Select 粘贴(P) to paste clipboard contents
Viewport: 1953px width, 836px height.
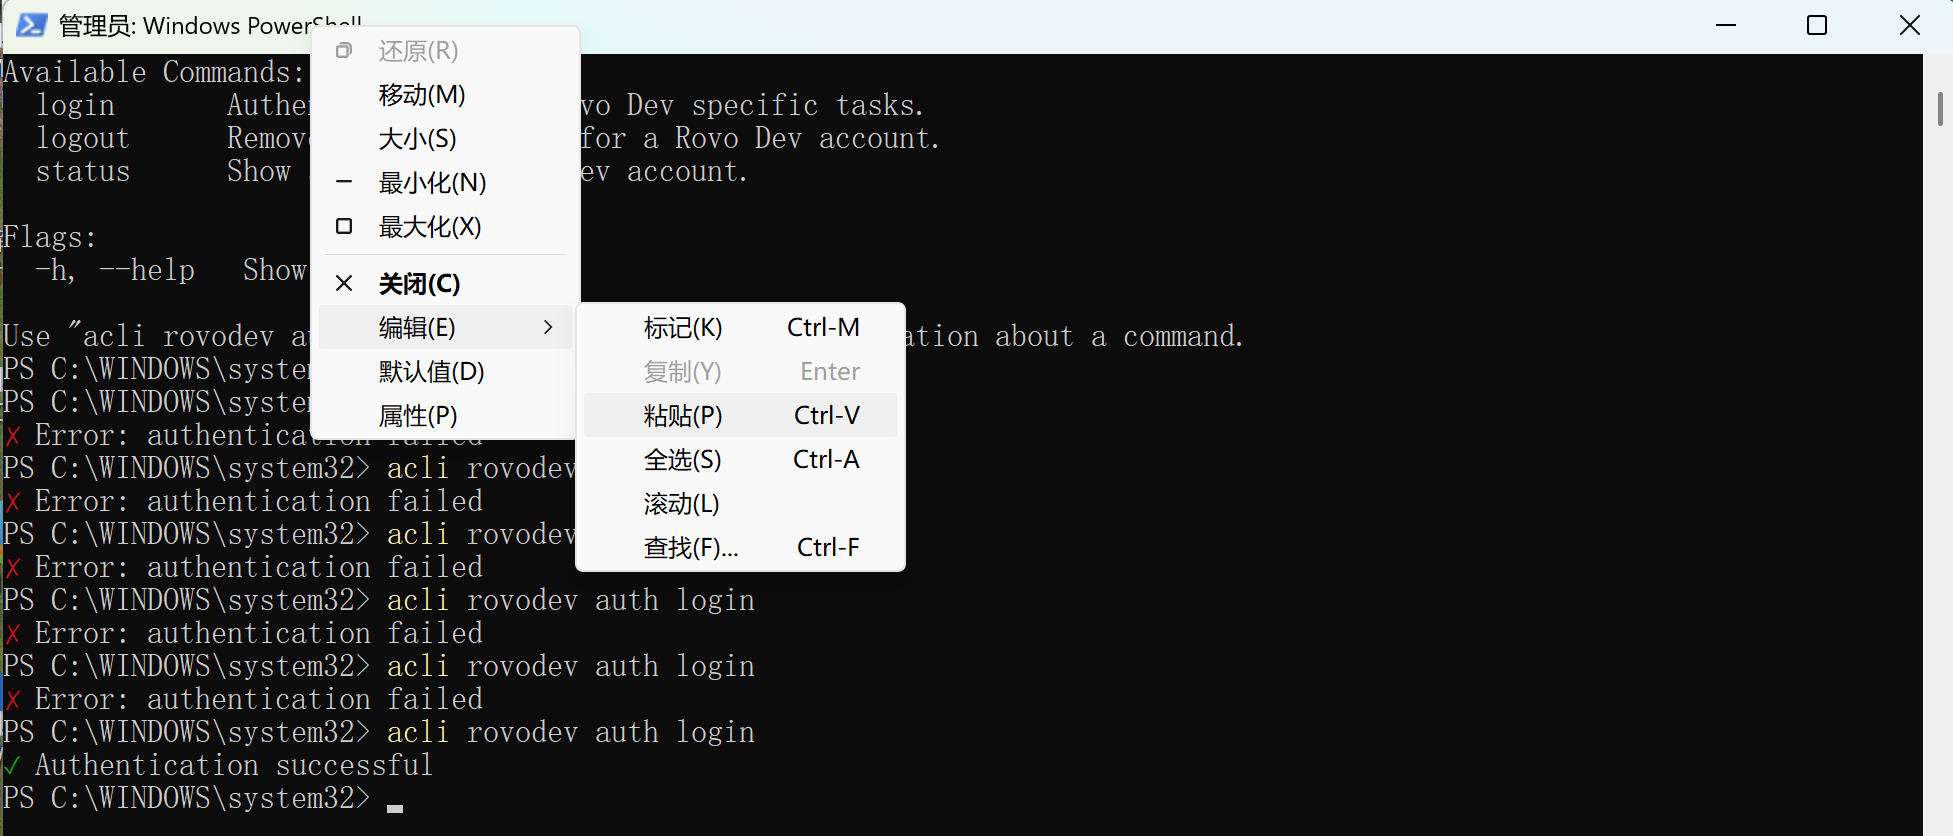[683, 415]
